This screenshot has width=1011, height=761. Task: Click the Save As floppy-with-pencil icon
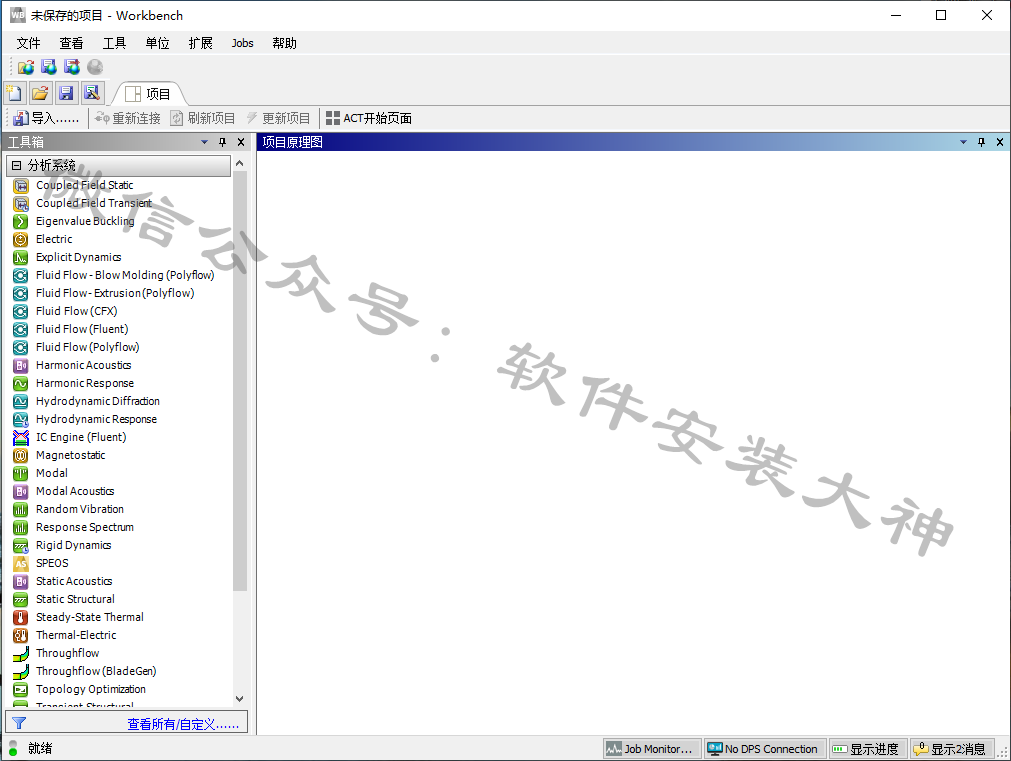(92, 93)
